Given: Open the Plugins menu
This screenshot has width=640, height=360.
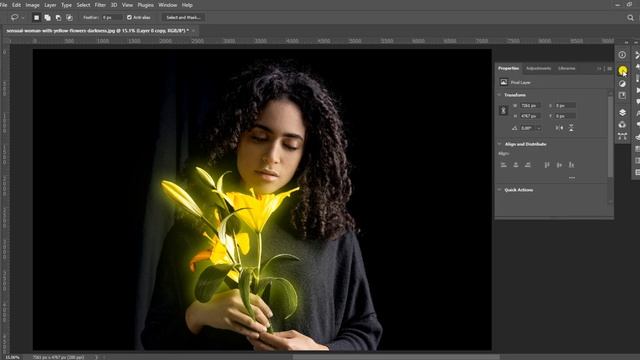Looking at the screenshot, I should 146,5.
